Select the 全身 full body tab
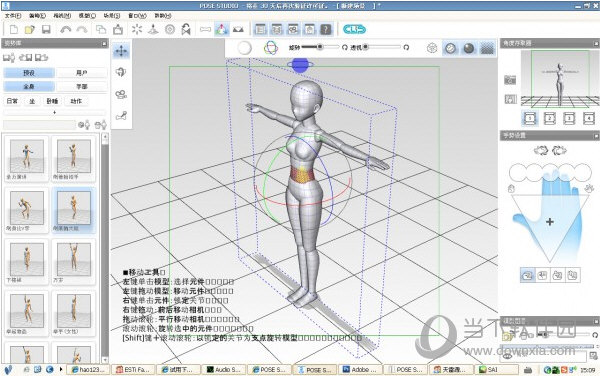This screenshot has height=380, width=600. (x=29, y=86)
